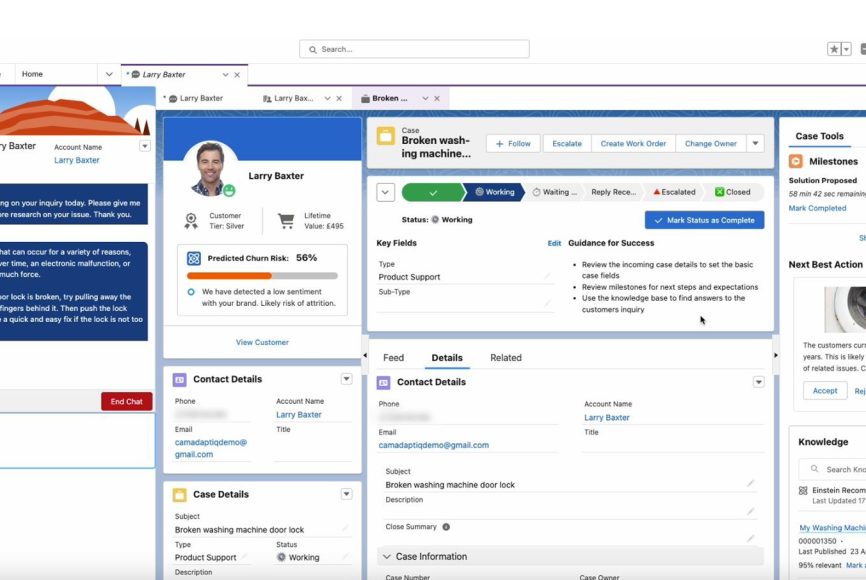Click the global Search field

(415, 49)
